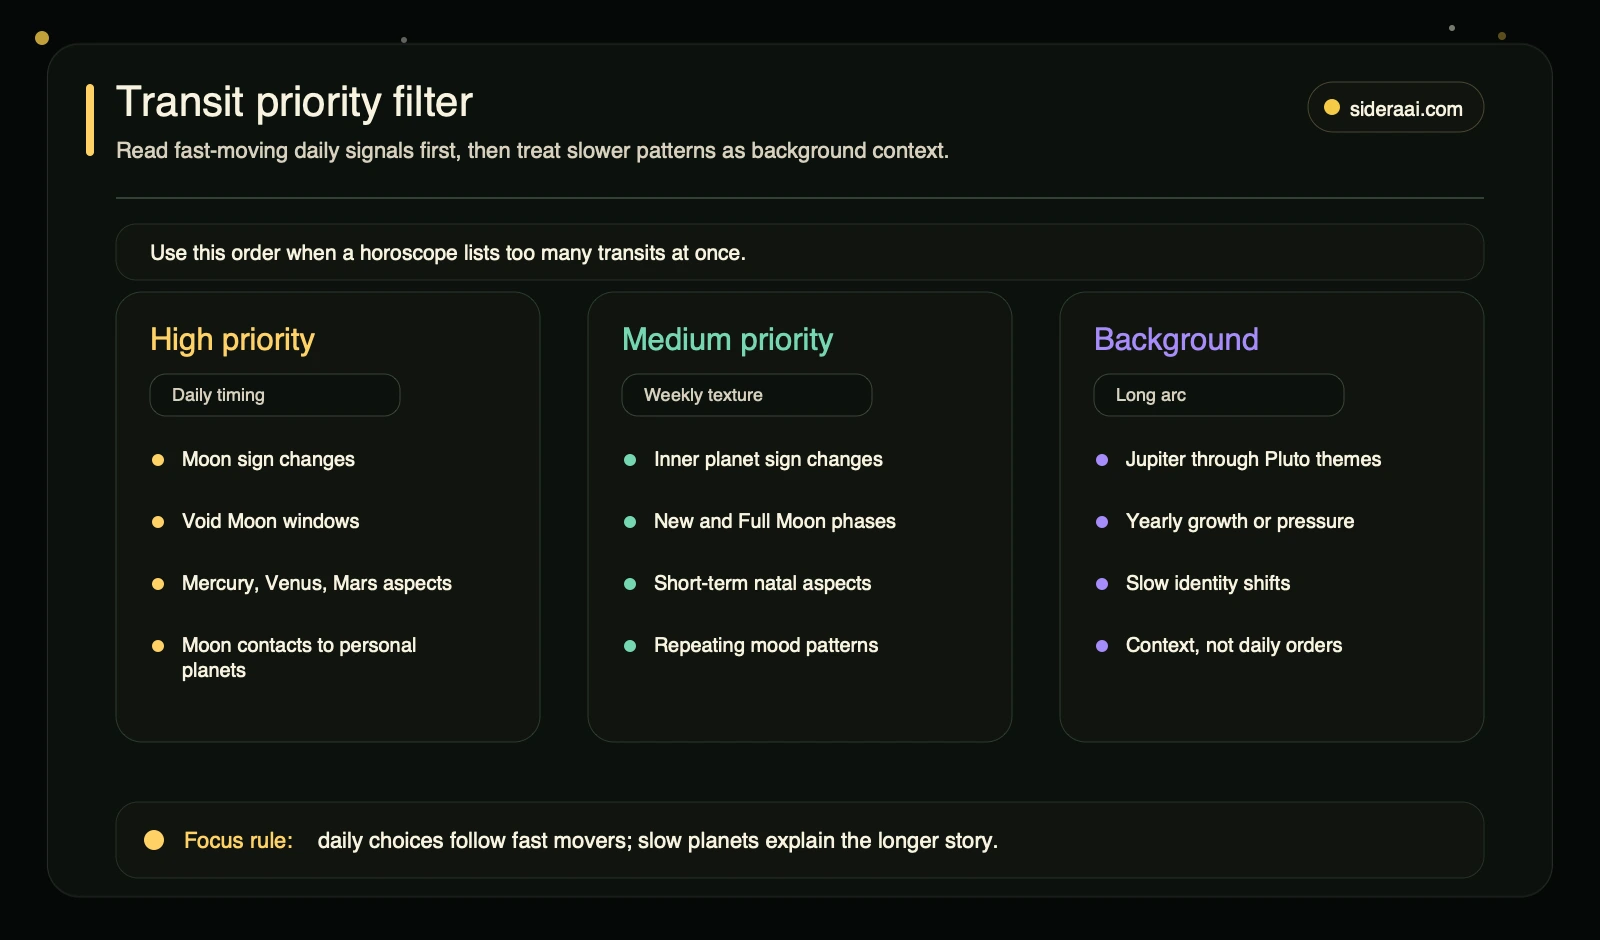
Task: Click the Mercury, Venus, Mars aspects item
Action: click(x=317, y=583)
